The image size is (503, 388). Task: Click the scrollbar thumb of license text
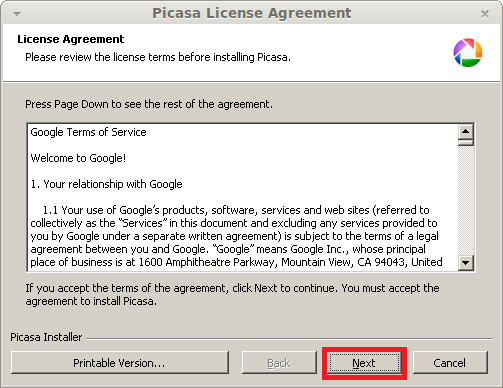[466, 143]
